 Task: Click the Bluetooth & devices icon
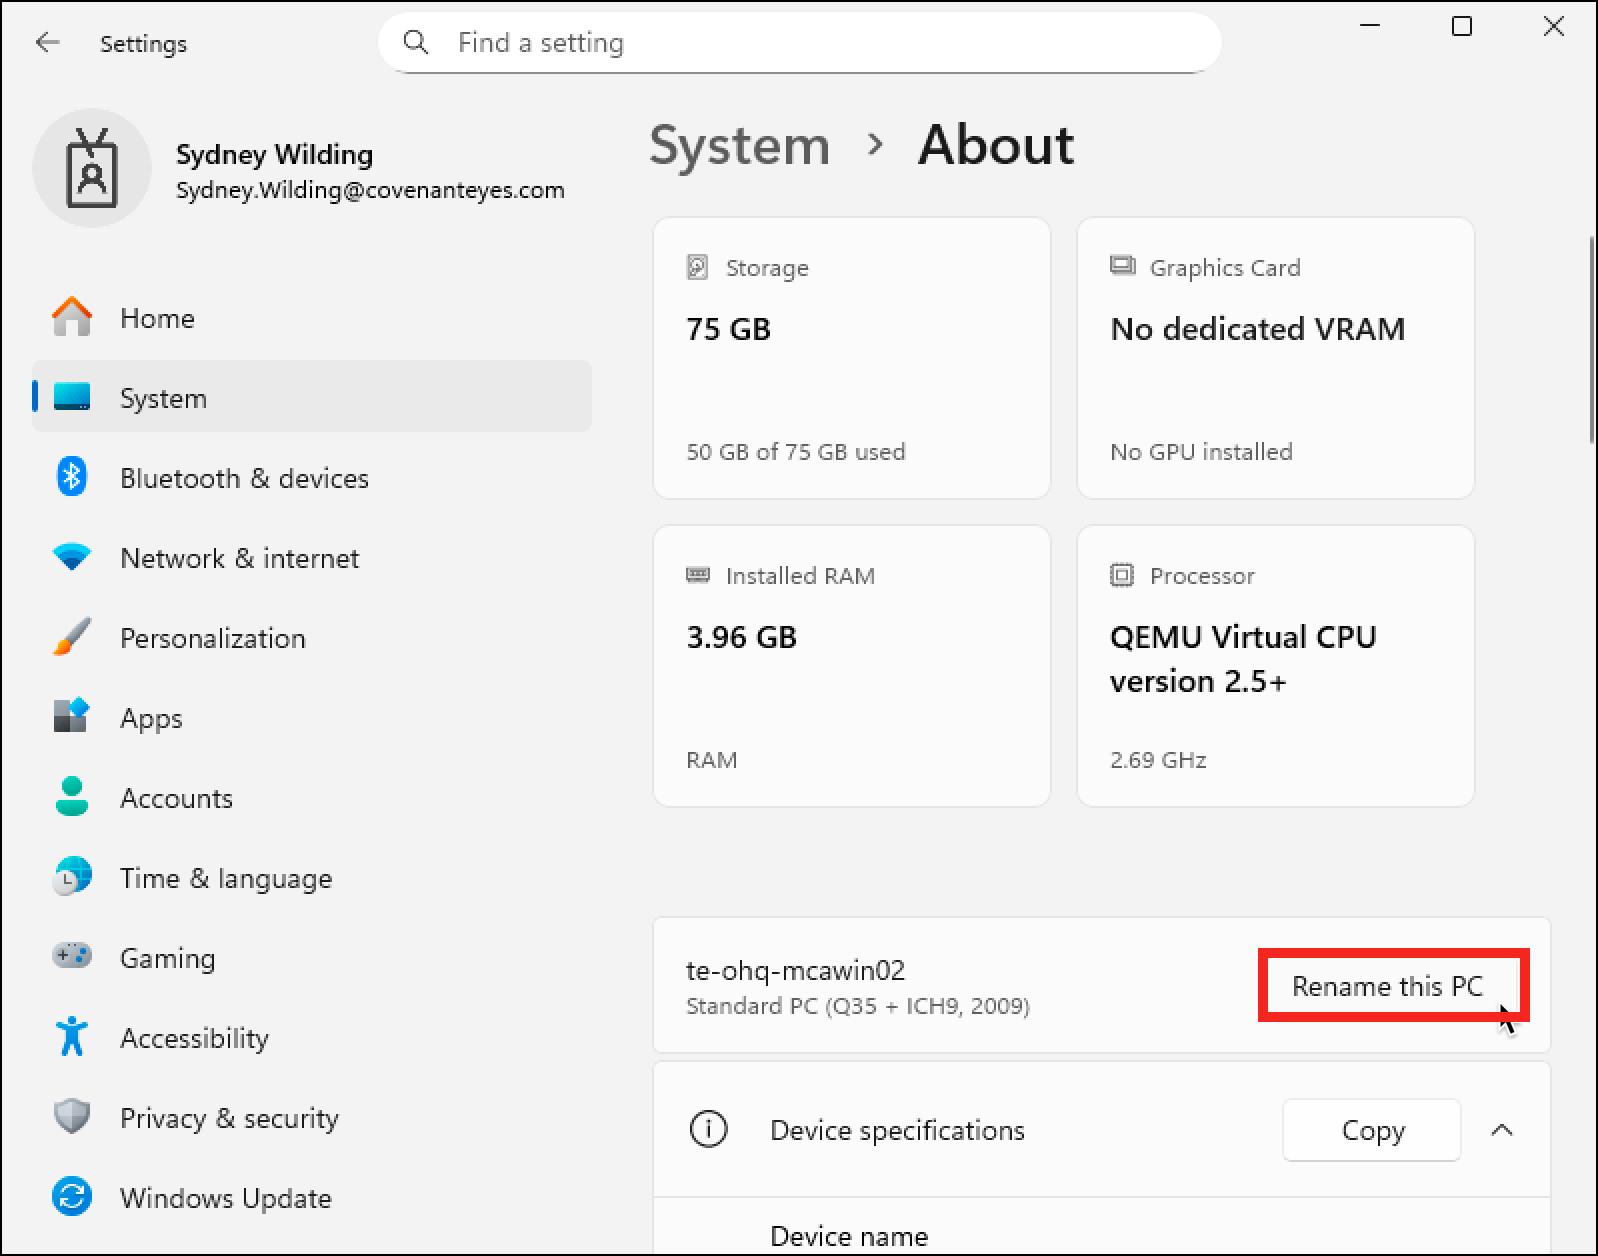(72, 478)
